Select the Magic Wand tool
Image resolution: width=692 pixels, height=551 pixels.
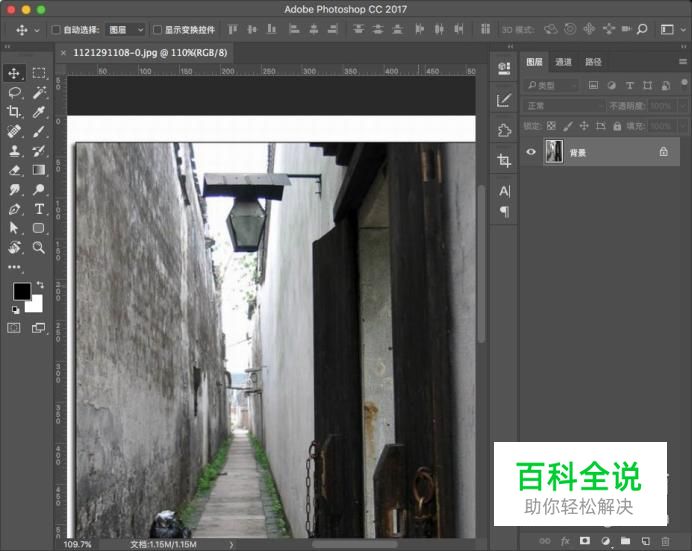coord(39,92)
